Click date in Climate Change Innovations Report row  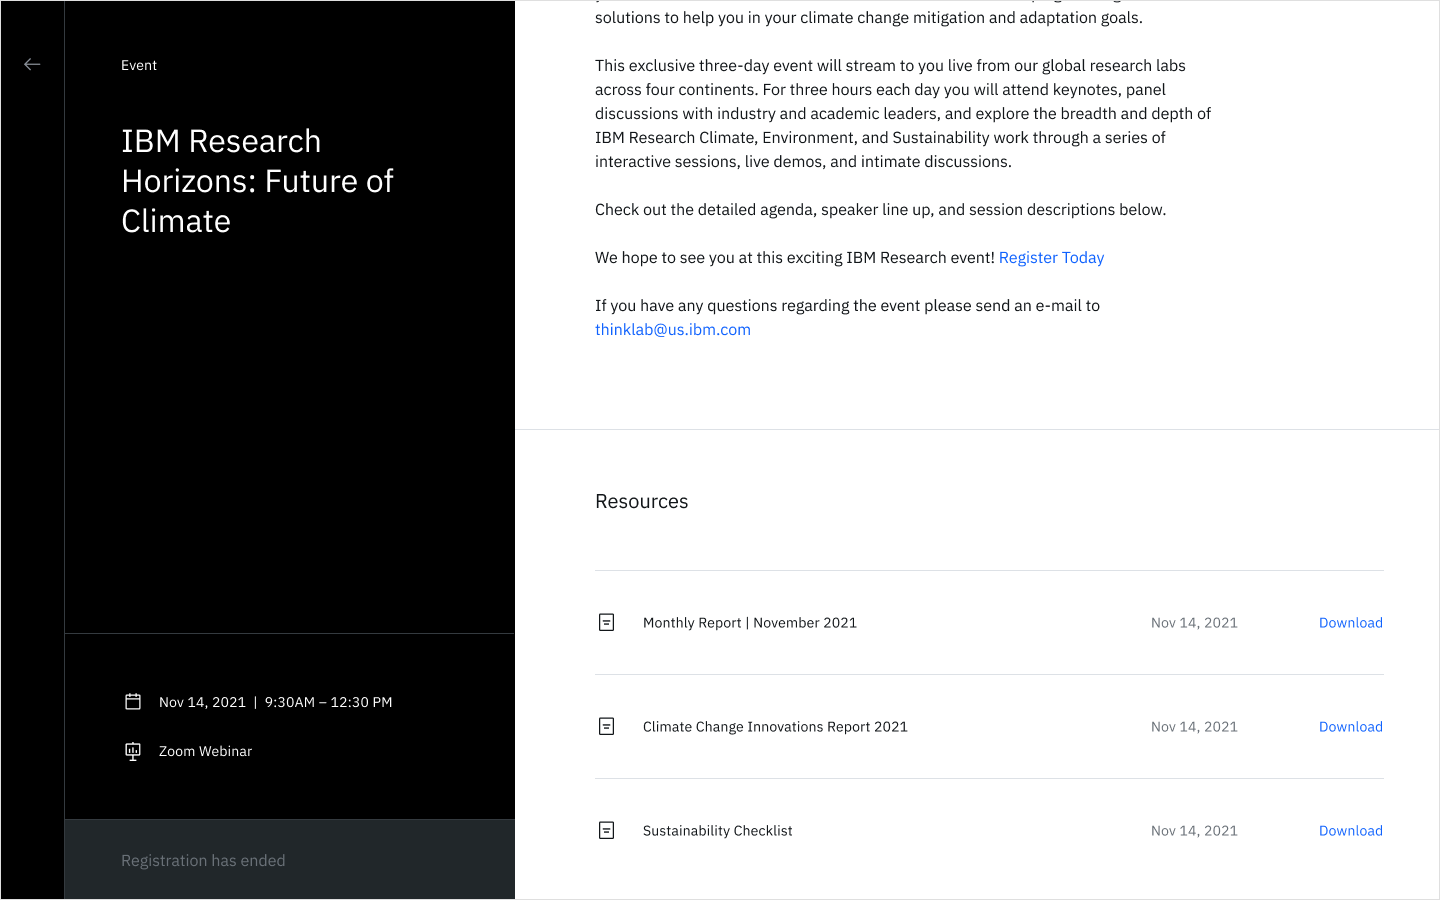pos(1194,726)
